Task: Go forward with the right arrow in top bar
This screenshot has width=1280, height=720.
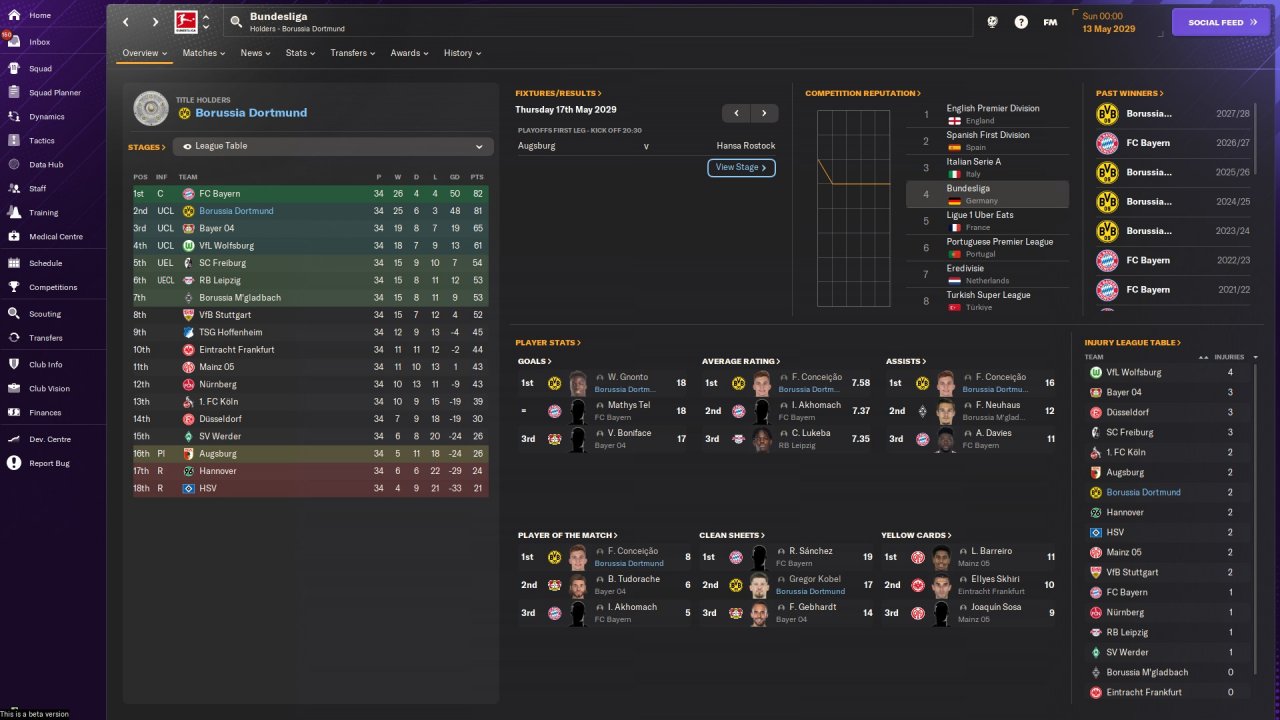Action: 155,22
